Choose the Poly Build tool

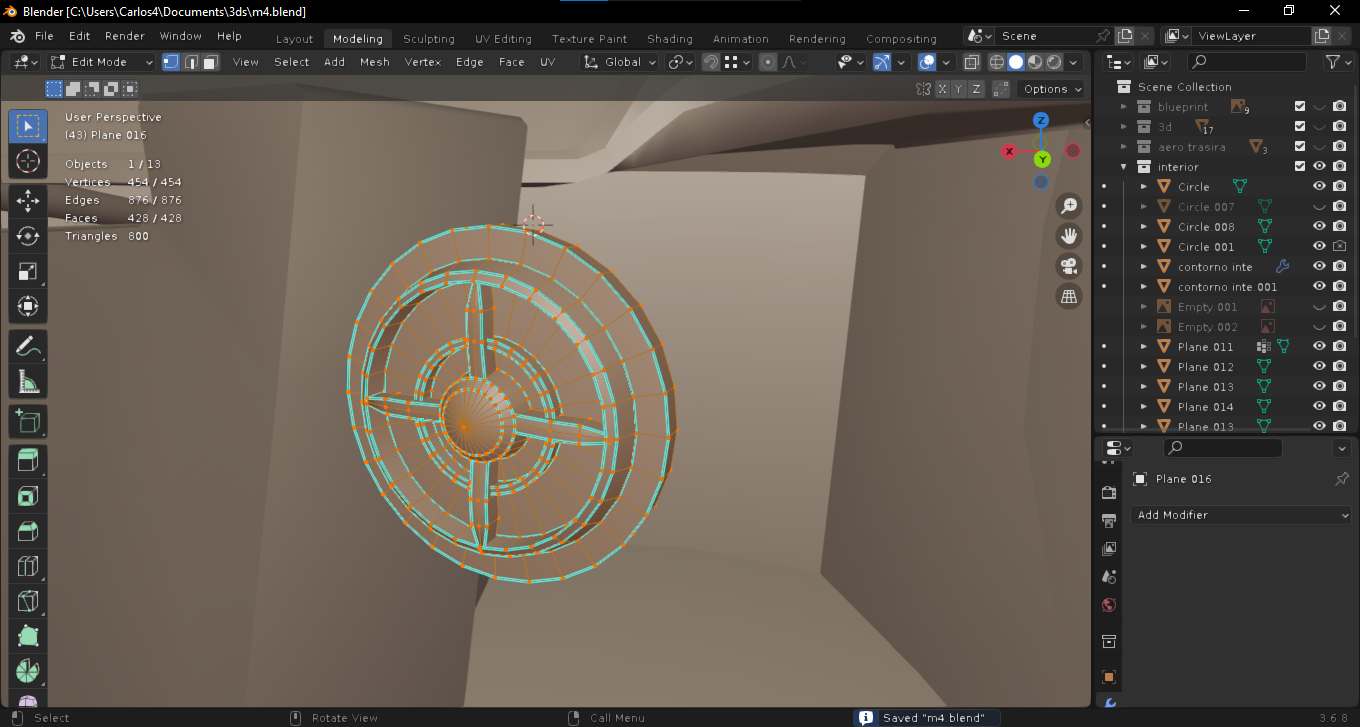tap(28, 637)
